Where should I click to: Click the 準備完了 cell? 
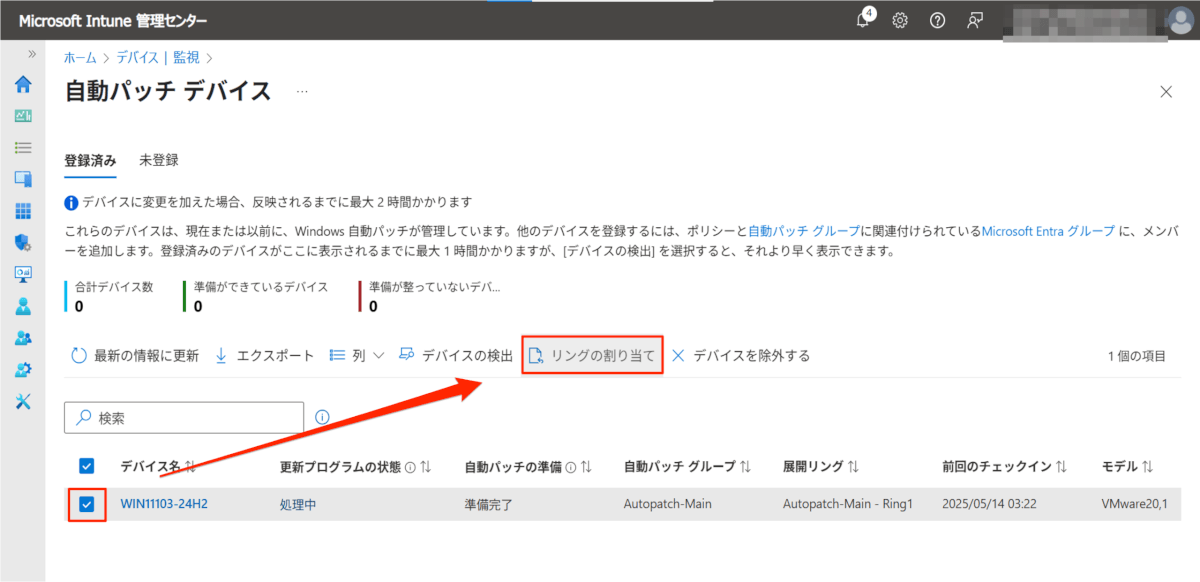coord(489,504)
